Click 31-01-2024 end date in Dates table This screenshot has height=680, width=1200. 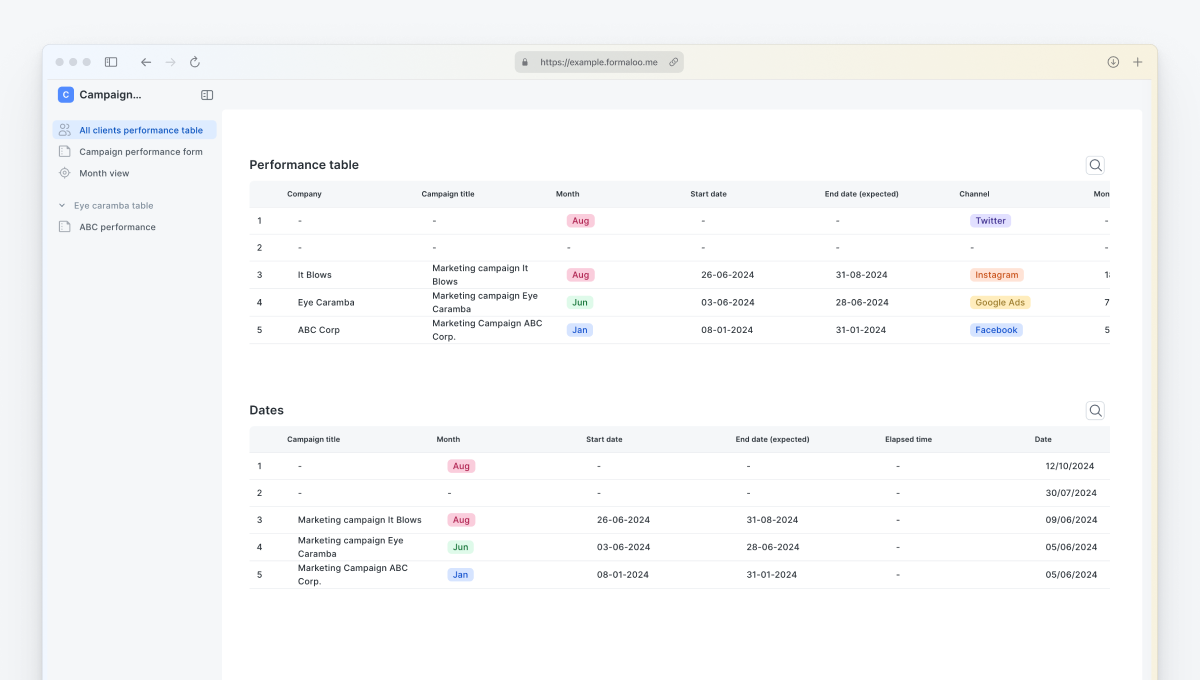772,575
